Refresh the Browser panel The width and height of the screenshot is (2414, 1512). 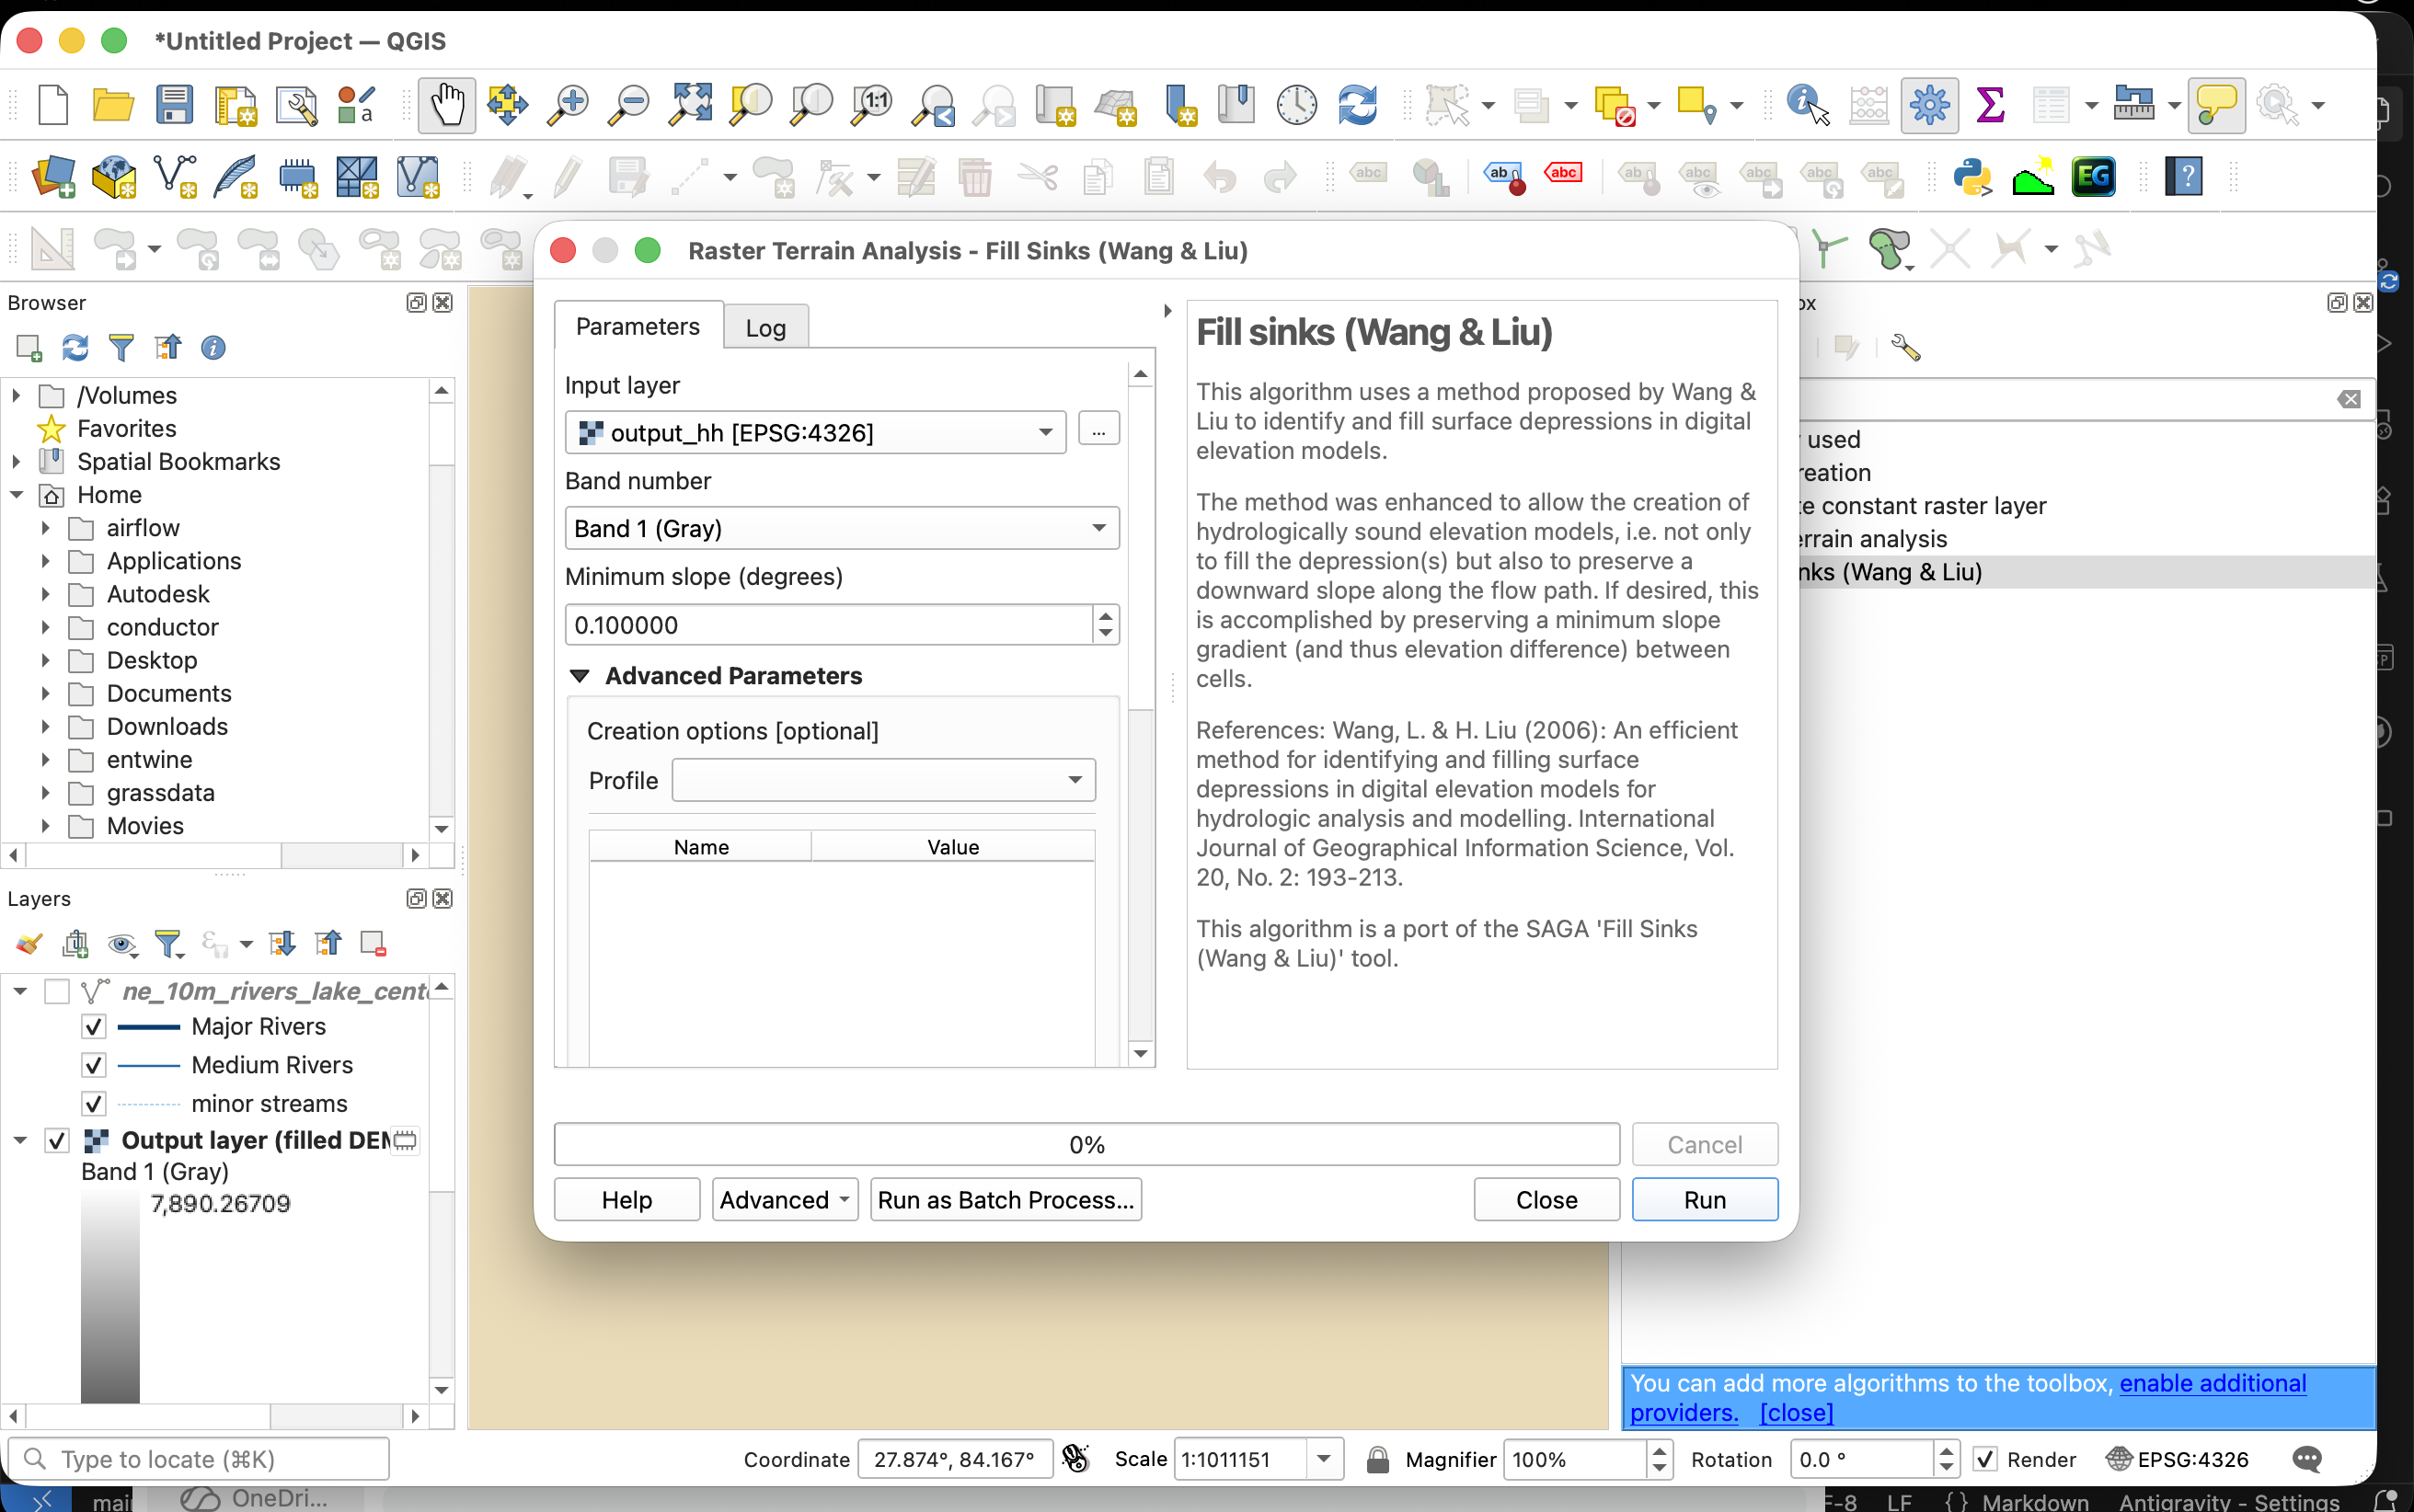click(75, 348)
